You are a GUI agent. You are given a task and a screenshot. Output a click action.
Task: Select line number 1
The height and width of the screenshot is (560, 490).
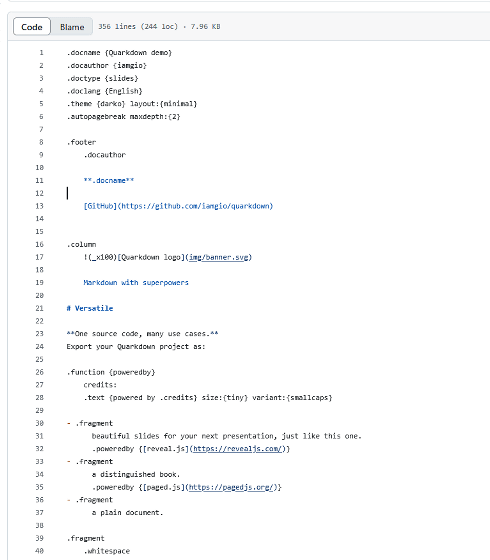click(x=41, y=52)
